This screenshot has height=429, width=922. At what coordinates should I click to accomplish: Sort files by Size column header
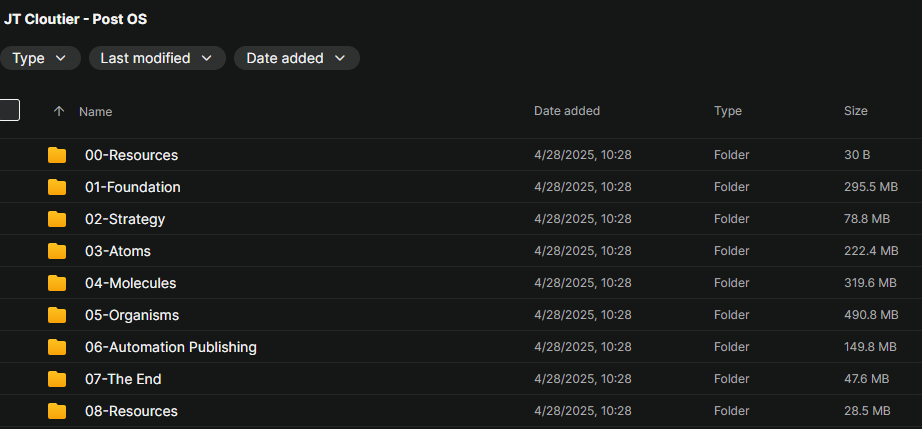point(856,111)
